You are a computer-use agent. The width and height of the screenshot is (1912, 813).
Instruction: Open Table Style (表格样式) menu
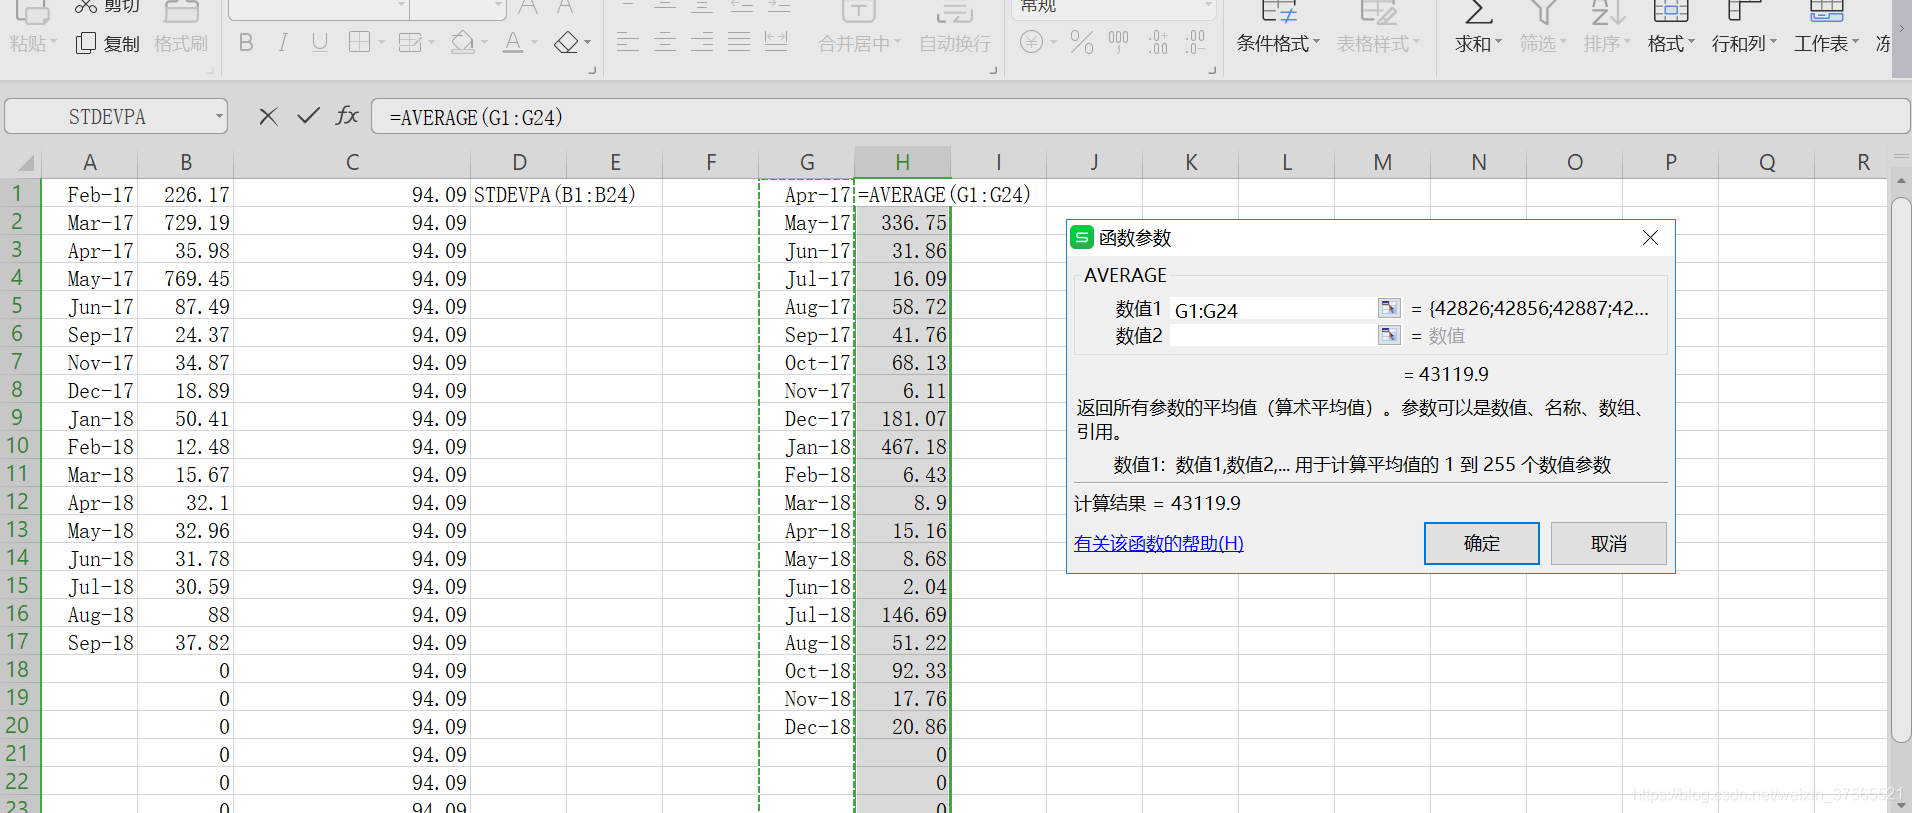[1378, 44]
